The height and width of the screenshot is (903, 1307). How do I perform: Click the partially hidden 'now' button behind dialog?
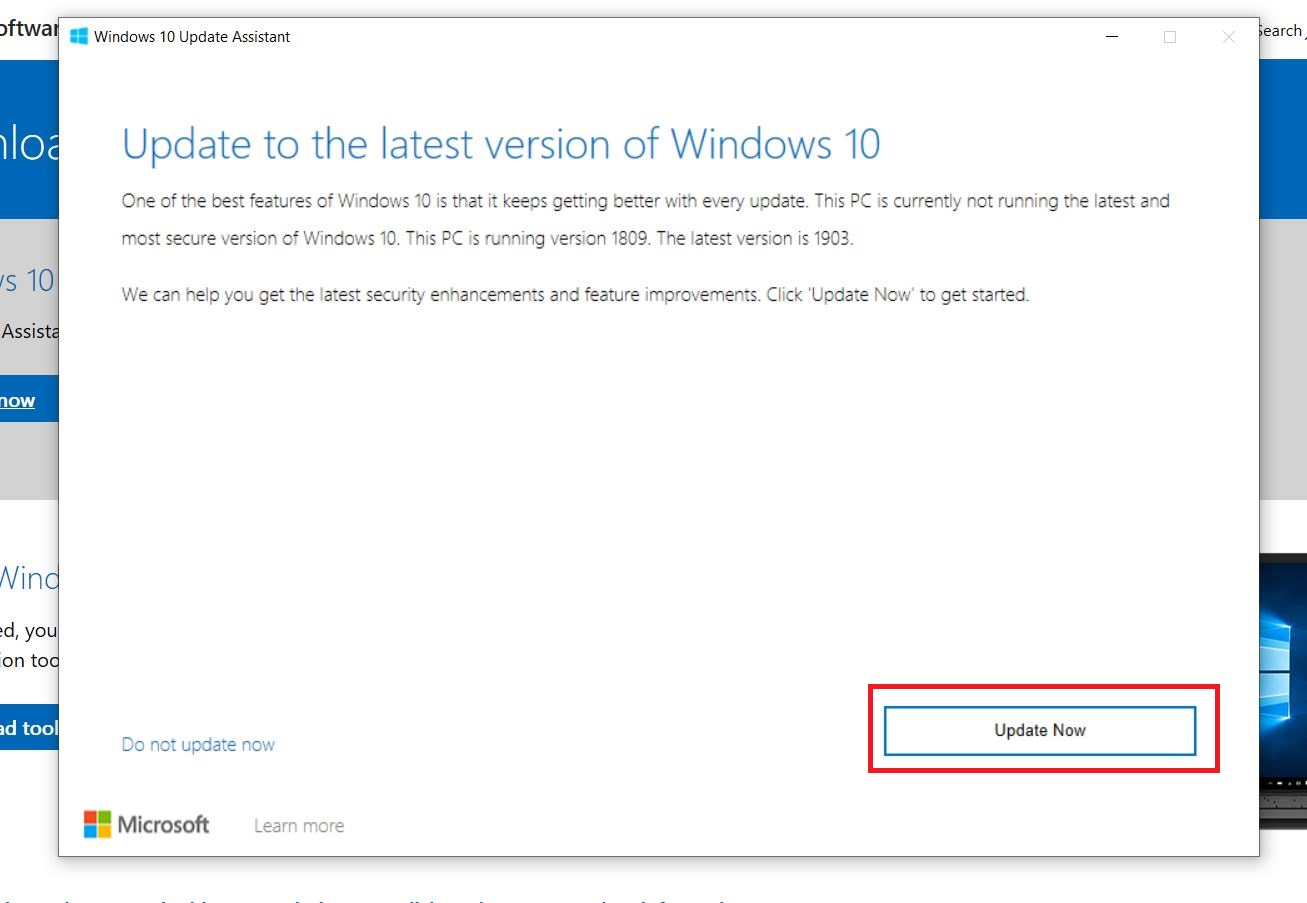pos(20,401)
